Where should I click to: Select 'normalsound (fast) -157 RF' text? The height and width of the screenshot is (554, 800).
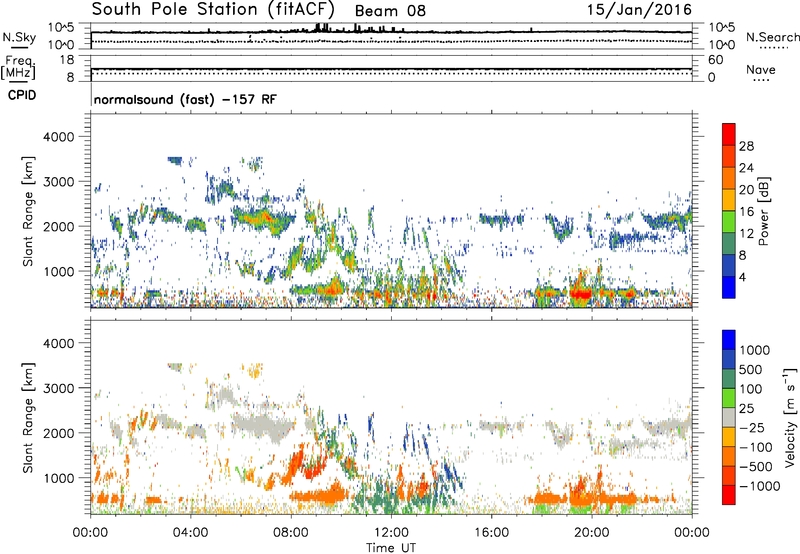pyautogui.click(x=185, y=99)
